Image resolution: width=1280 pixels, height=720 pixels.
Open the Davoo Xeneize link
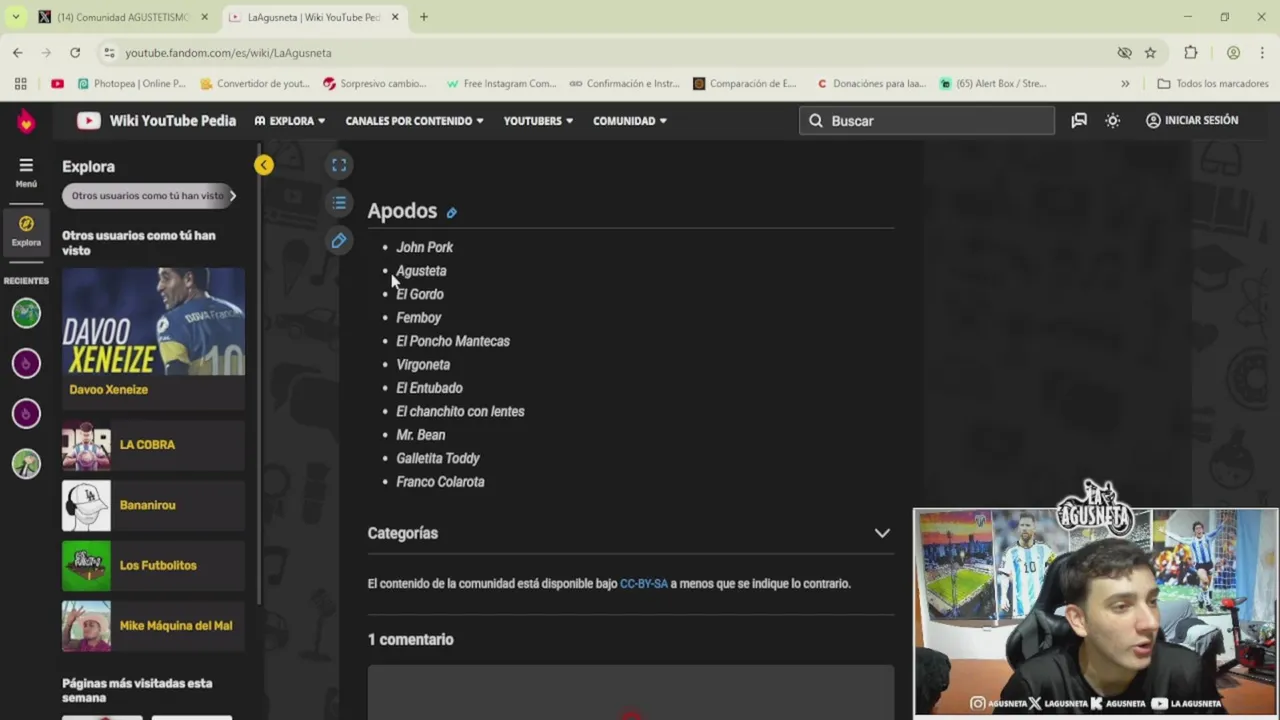point(108,390)
